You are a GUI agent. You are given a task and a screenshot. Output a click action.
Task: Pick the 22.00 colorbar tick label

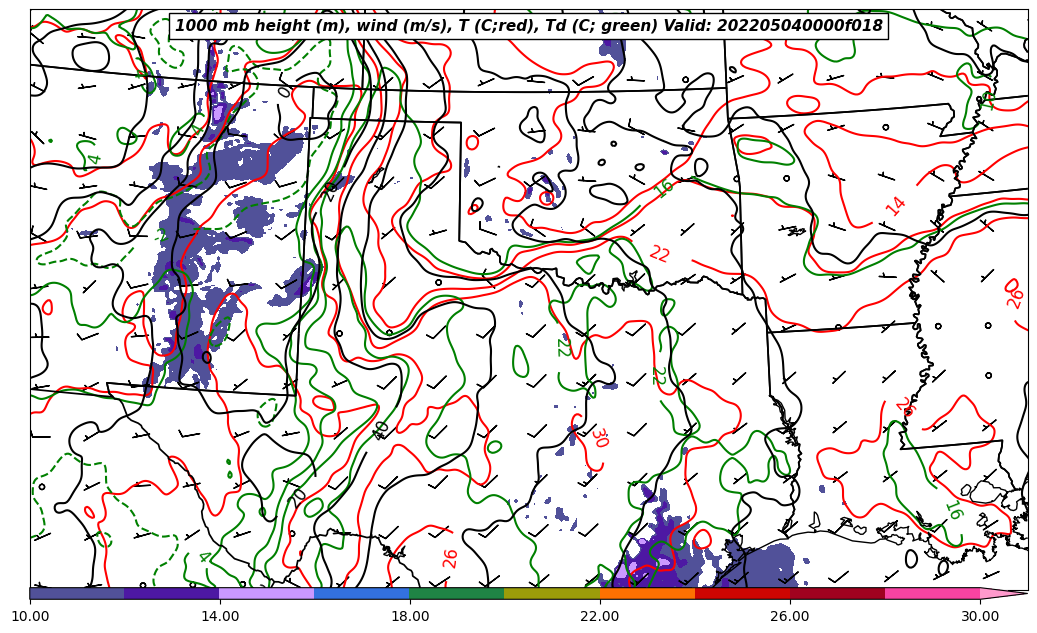pyautogui.click(x=600, y=616)
